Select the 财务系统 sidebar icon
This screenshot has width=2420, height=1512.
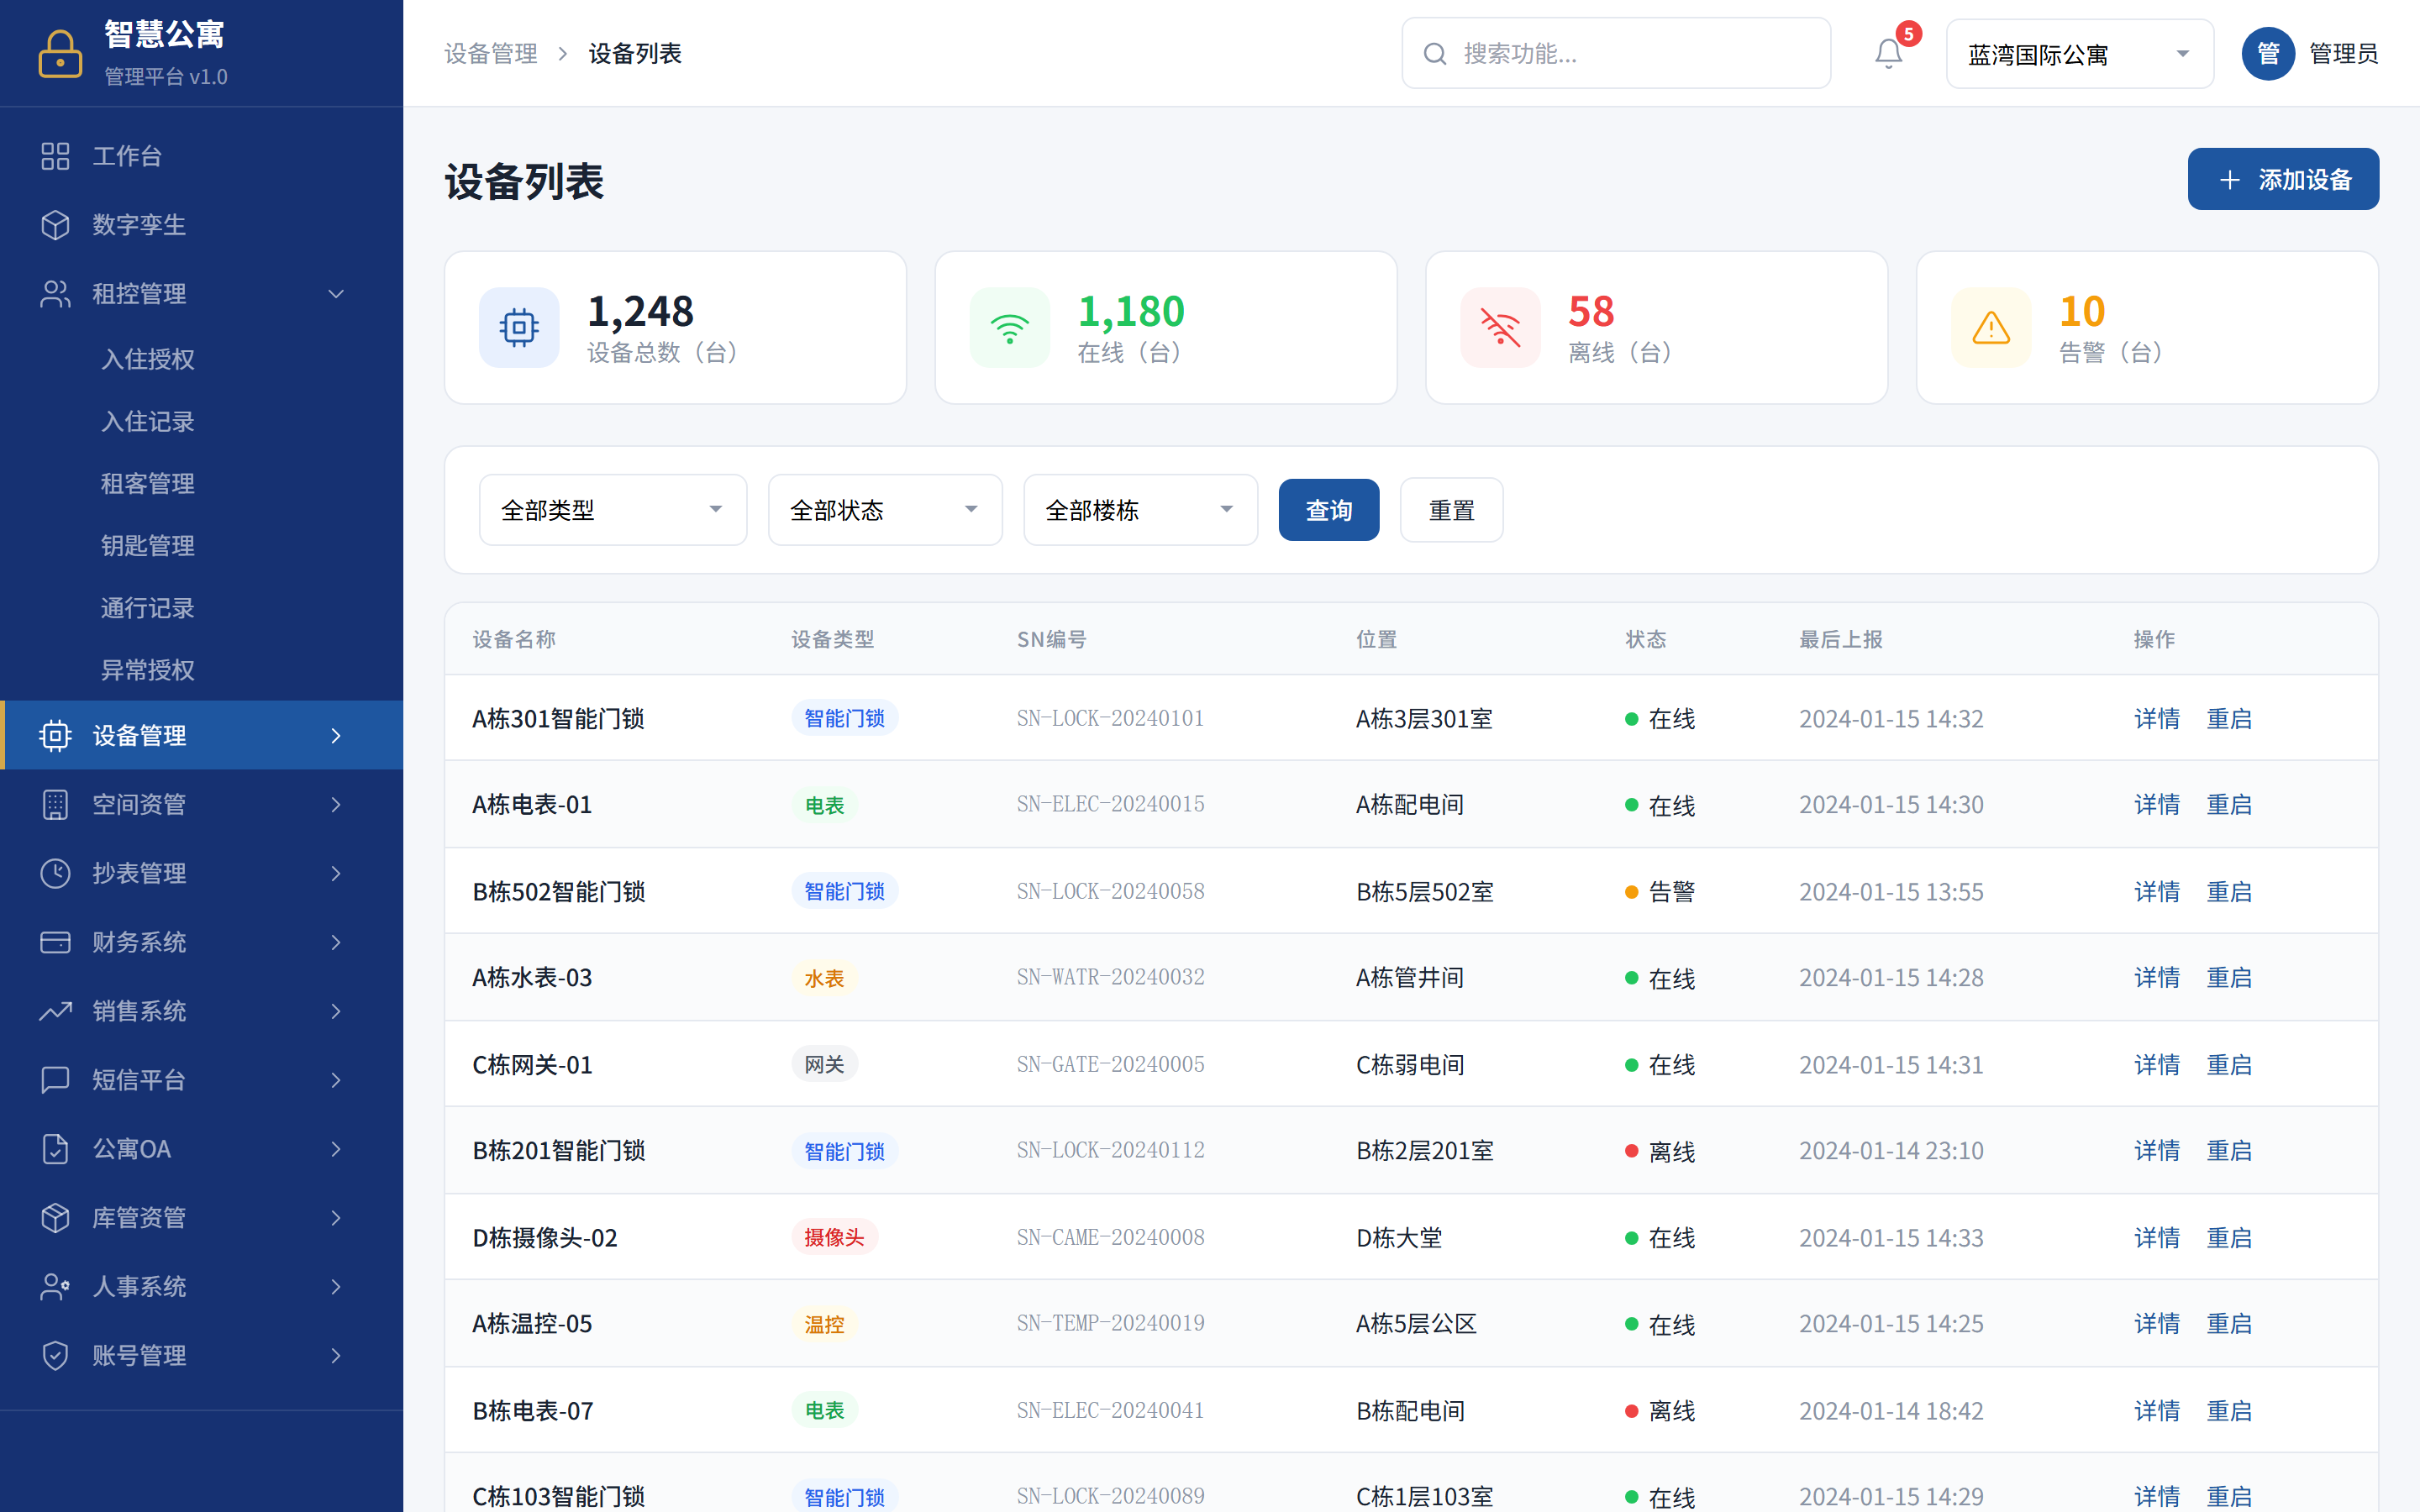click(x=55, y=942)
